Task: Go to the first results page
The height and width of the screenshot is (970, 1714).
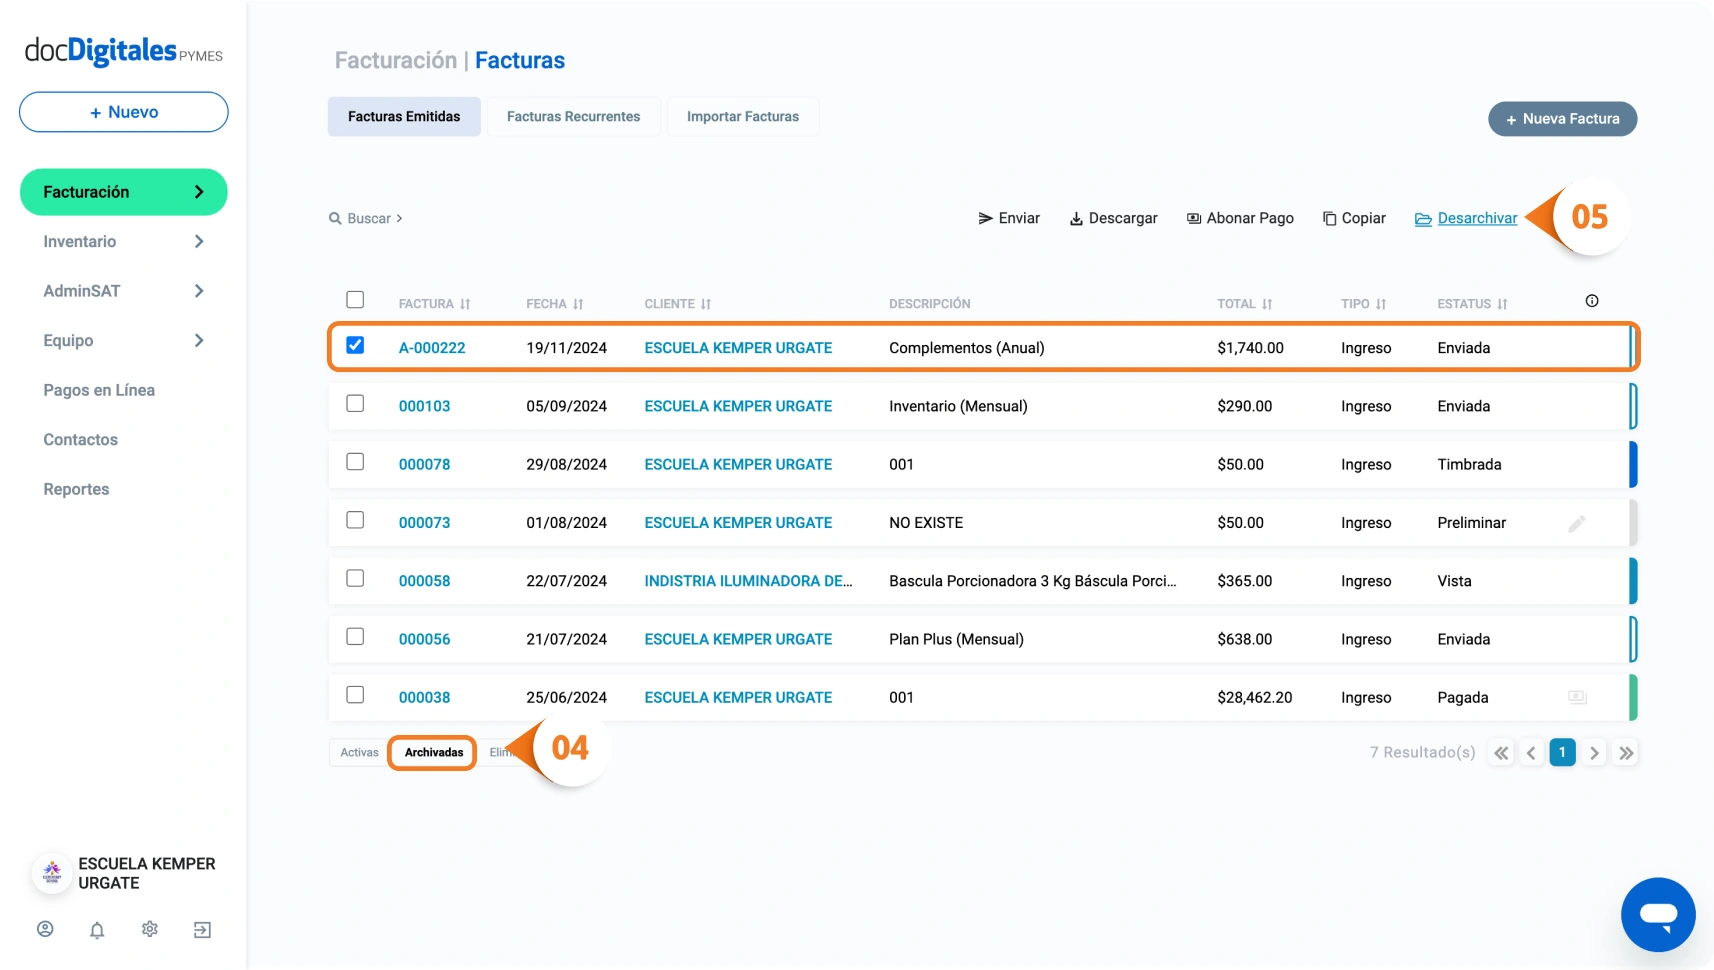Action: 1501,753
